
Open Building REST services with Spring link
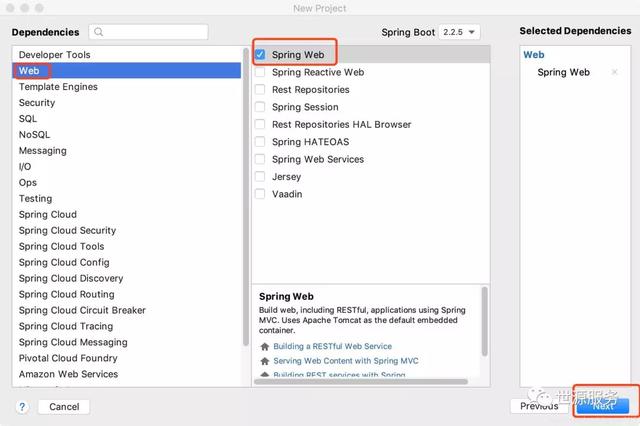pos(339,375)
